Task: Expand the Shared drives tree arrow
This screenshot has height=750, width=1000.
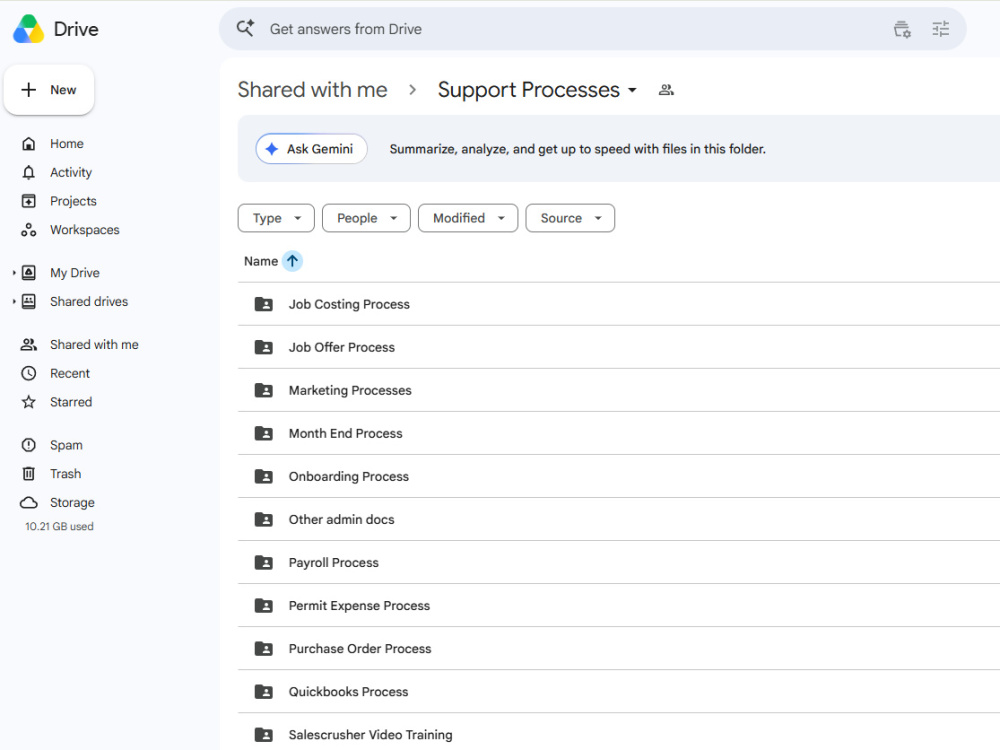Action: pos(14,302)
